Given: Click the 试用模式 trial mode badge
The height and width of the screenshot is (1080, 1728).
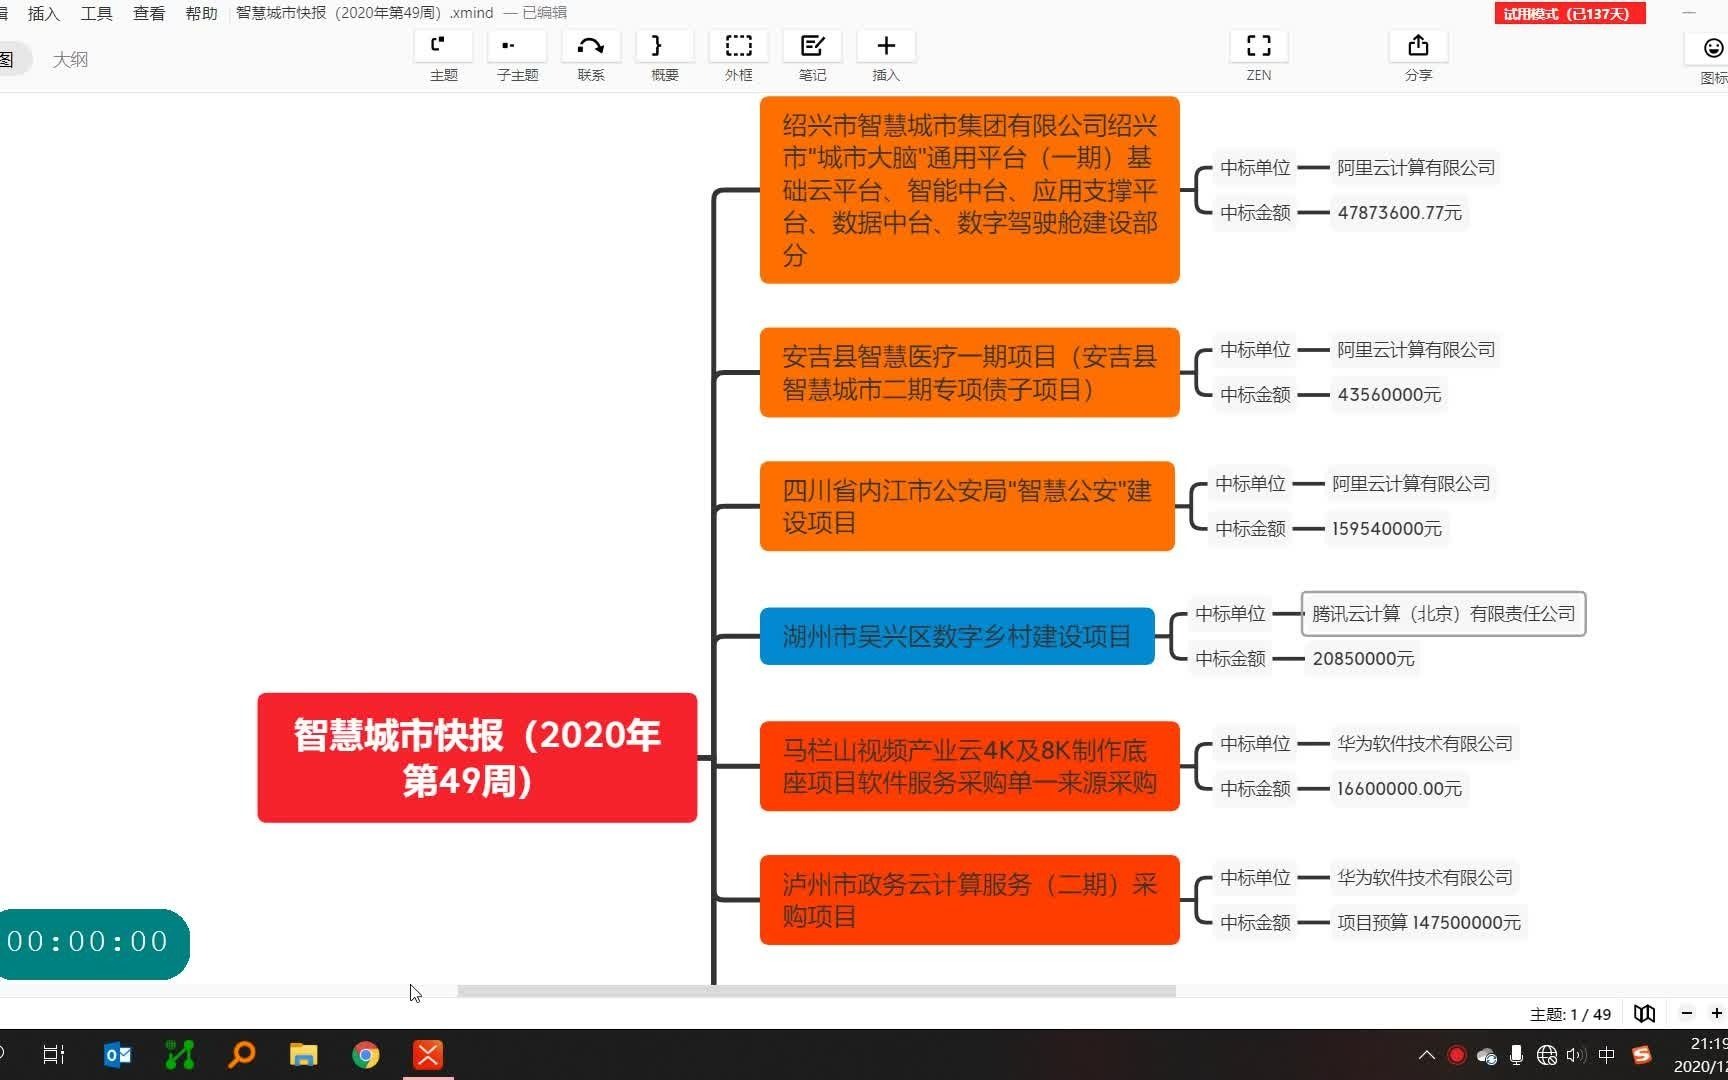Looking at the screenshot, I should click(1569, 13).
